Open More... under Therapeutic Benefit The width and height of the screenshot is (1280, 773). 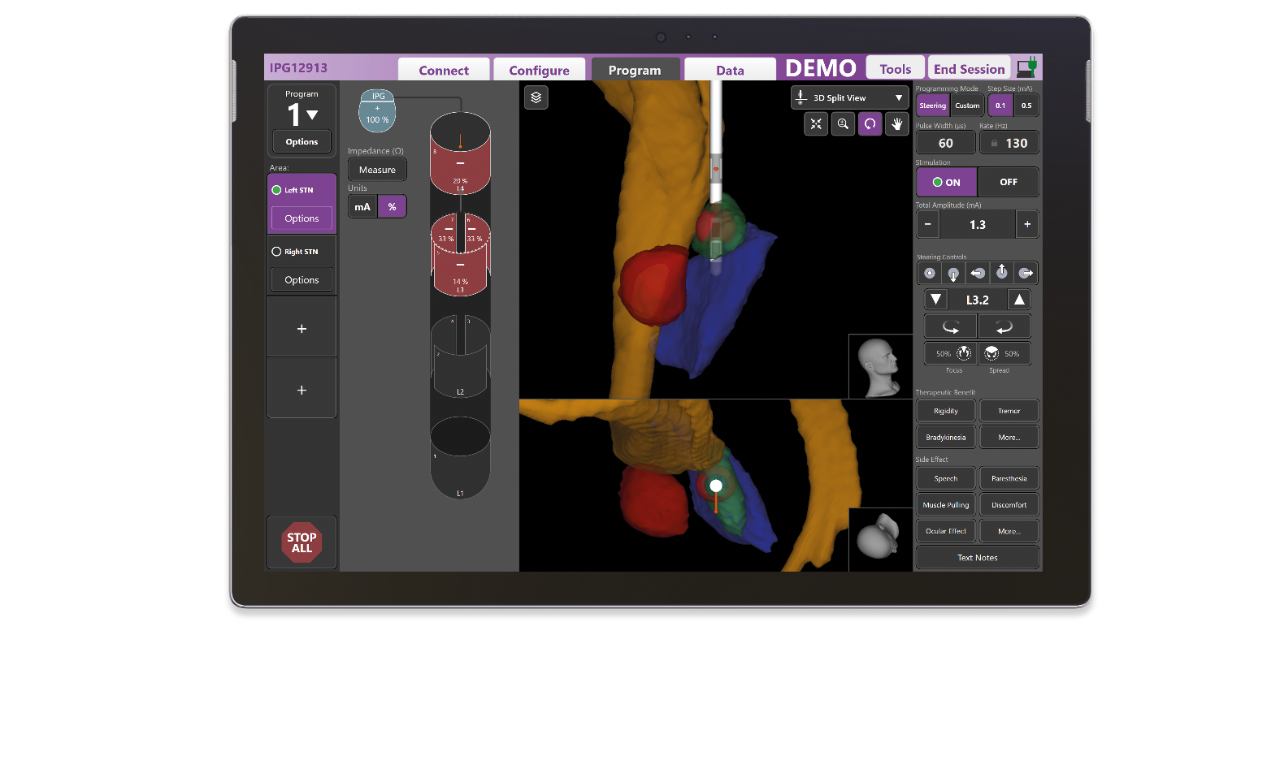(x=1008, y=437)
